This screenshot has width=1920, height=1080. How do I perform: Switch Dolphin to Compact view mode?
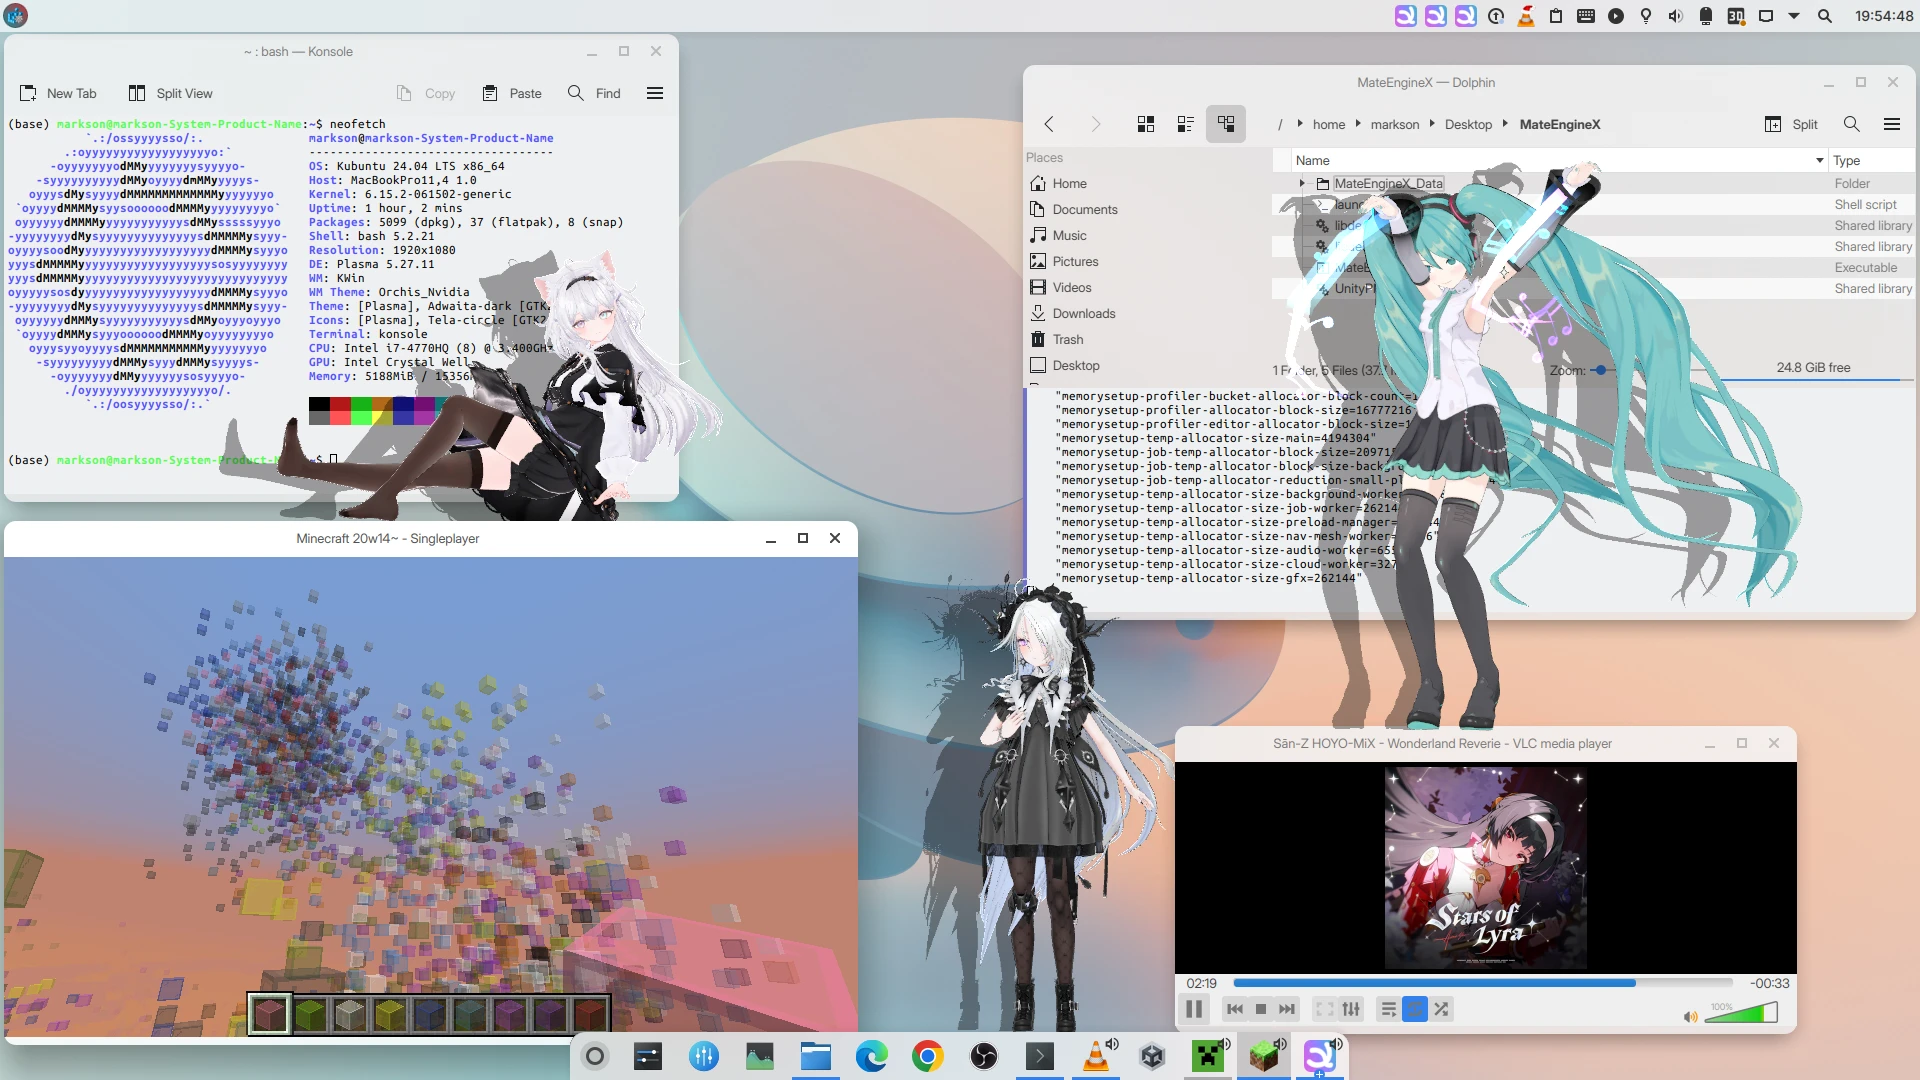coord(1186,124)
